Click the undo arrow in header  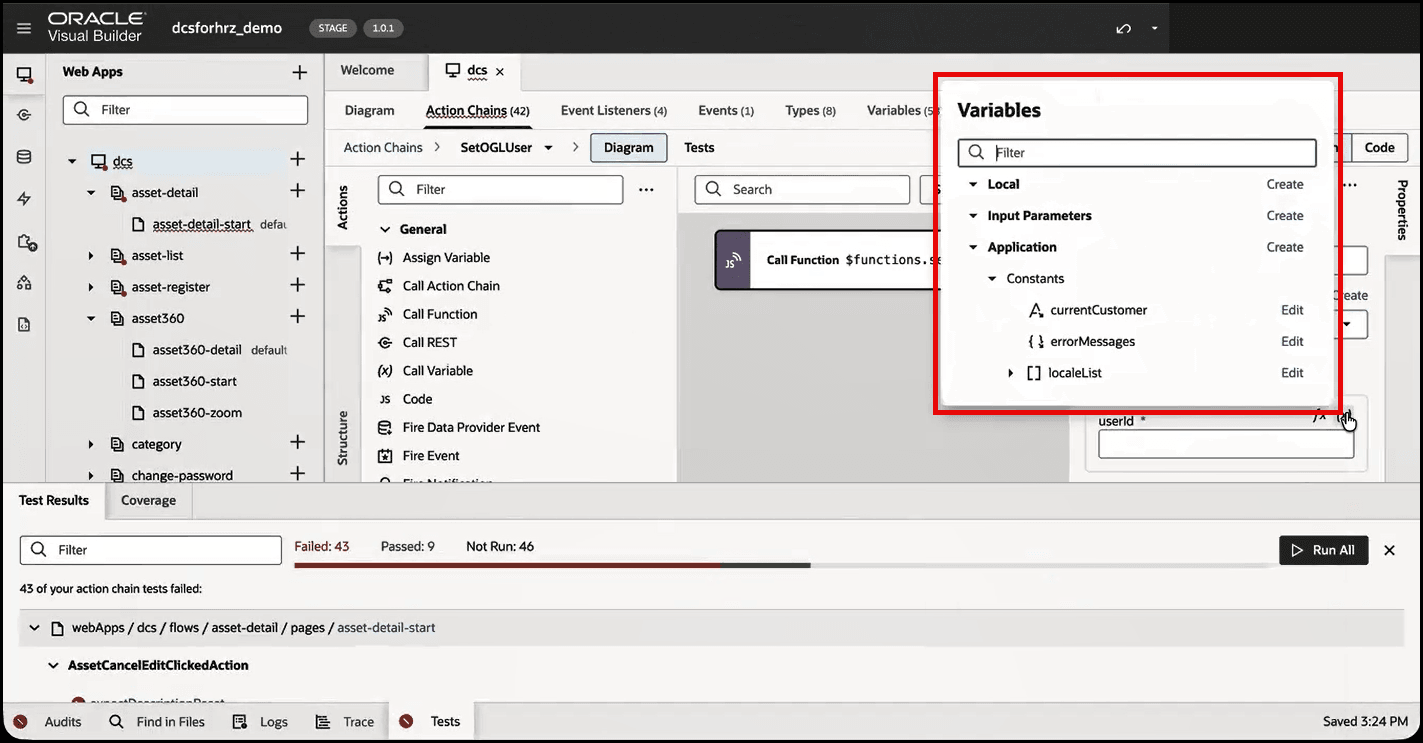(x=1123, y=28)
